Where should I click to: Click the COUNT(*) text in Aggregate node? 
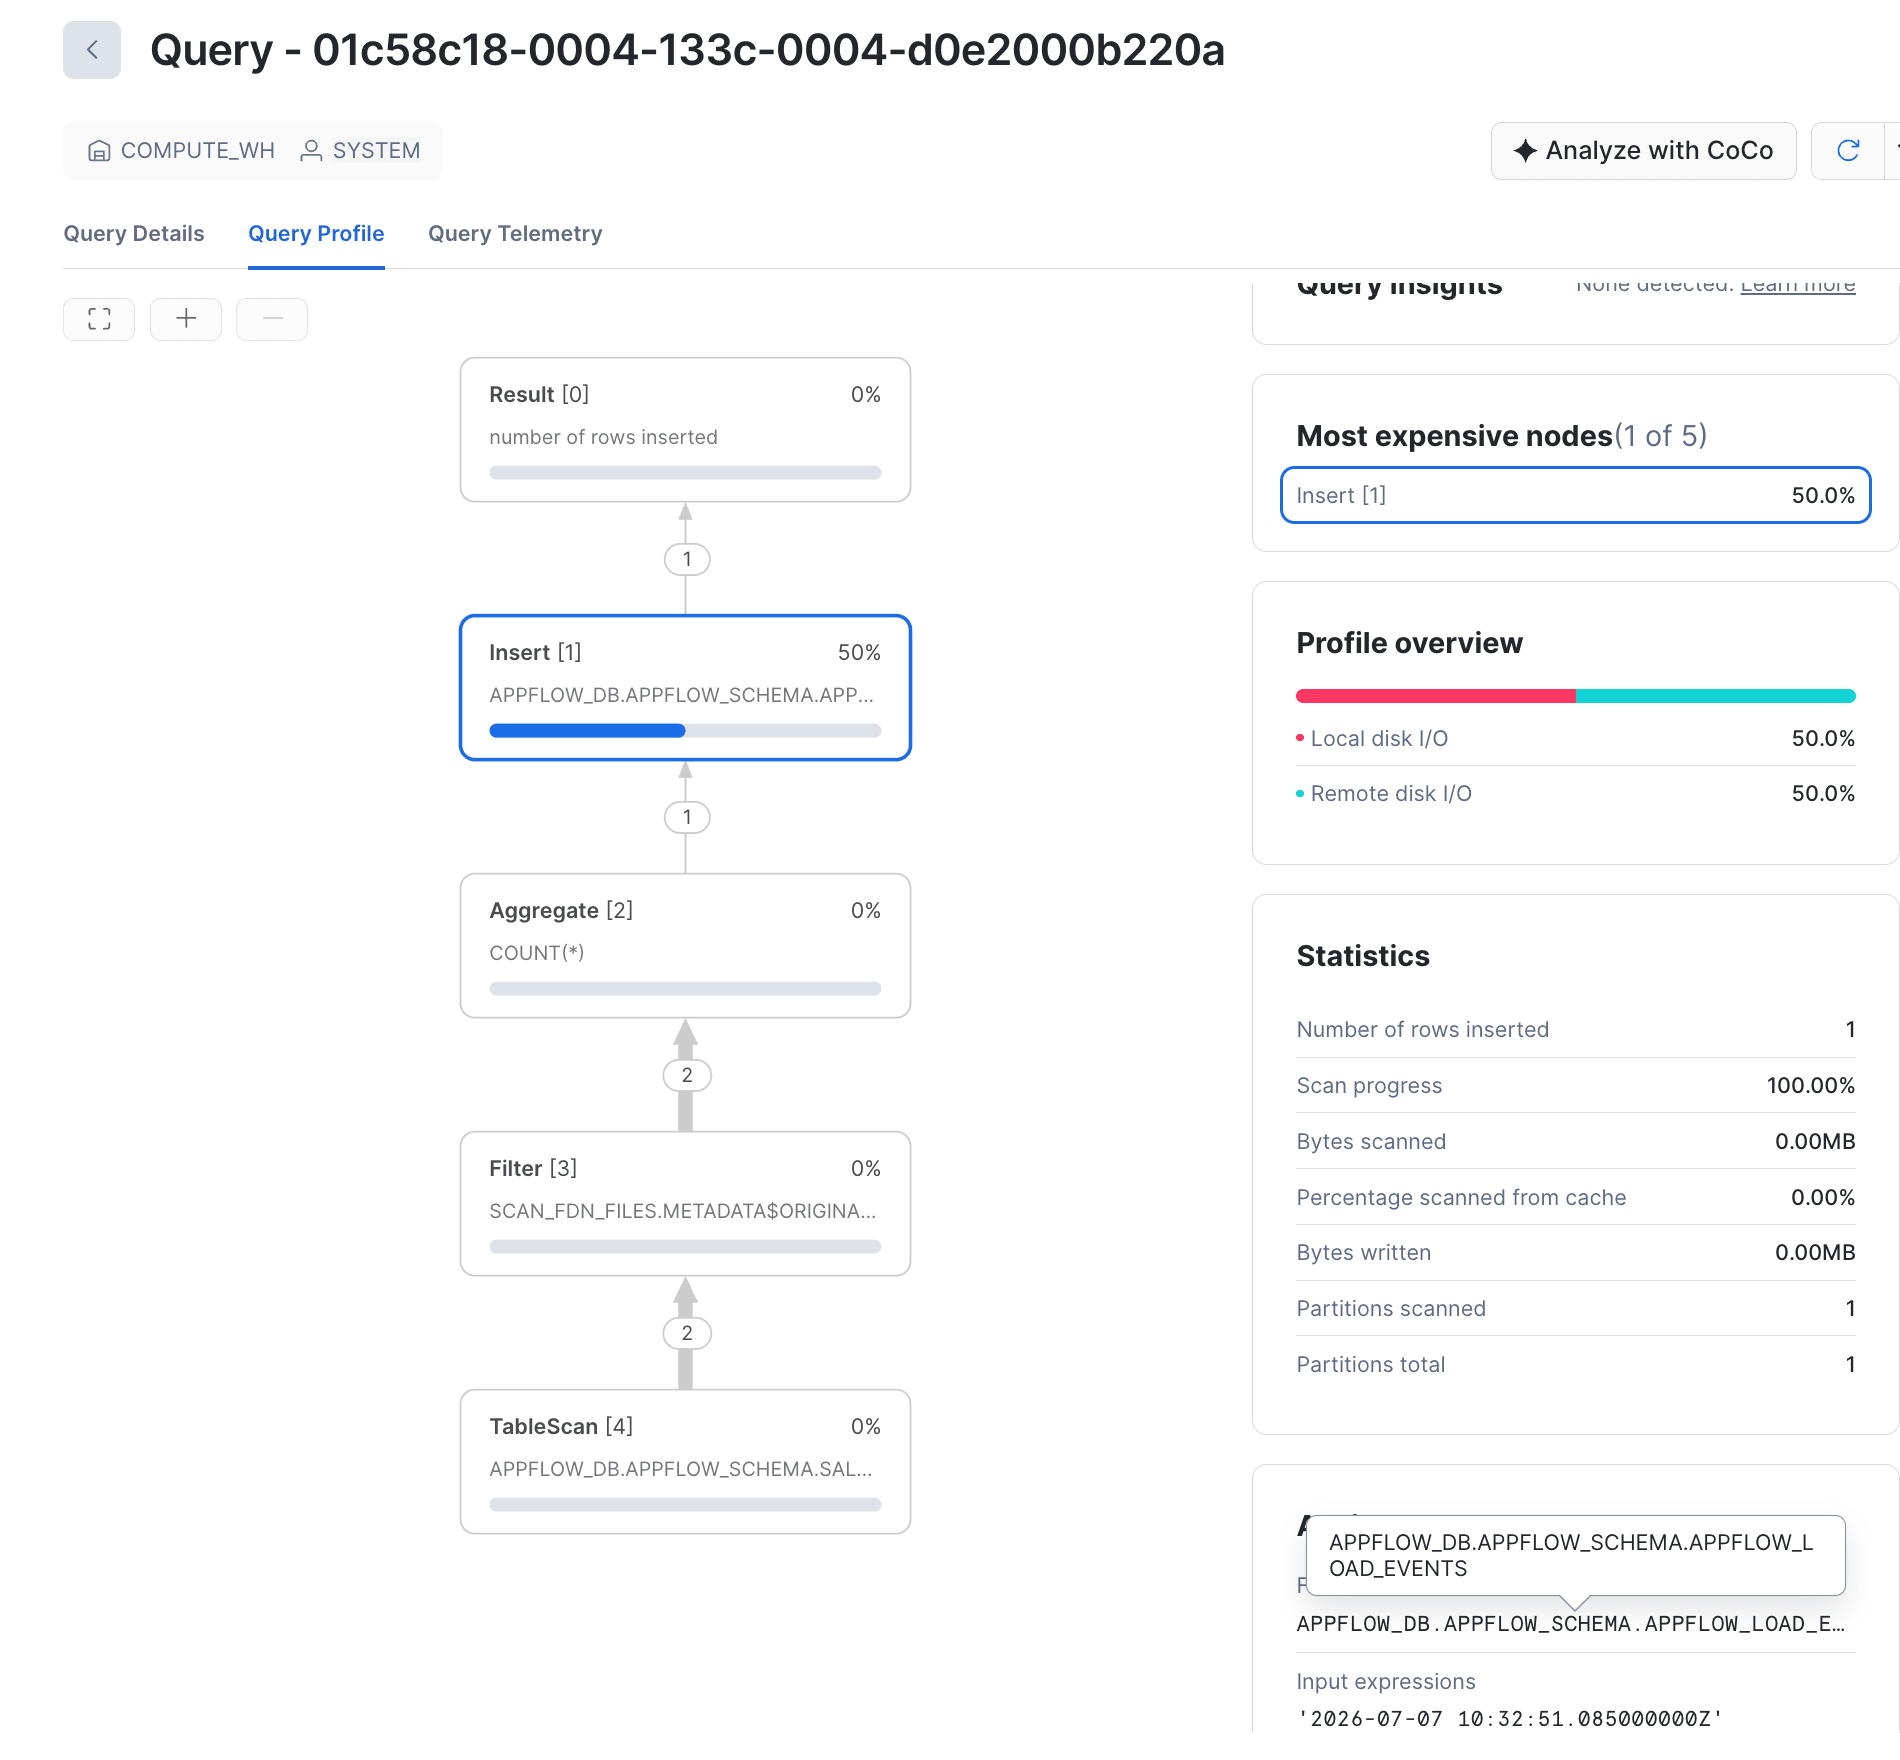tap(537, 953)
